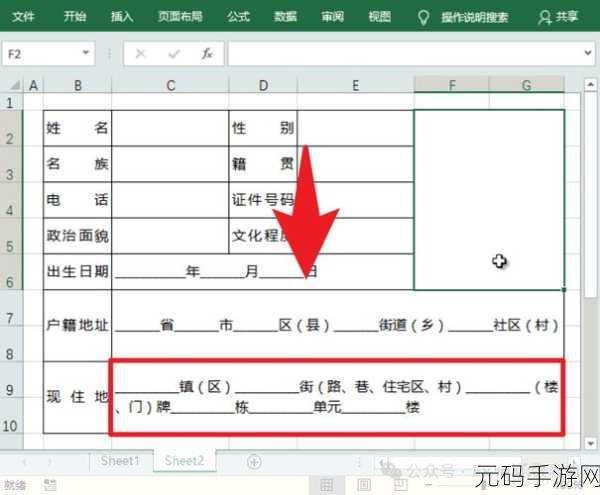
Task: Open the 数据 ribbon tab
Action: click(285, 16)
